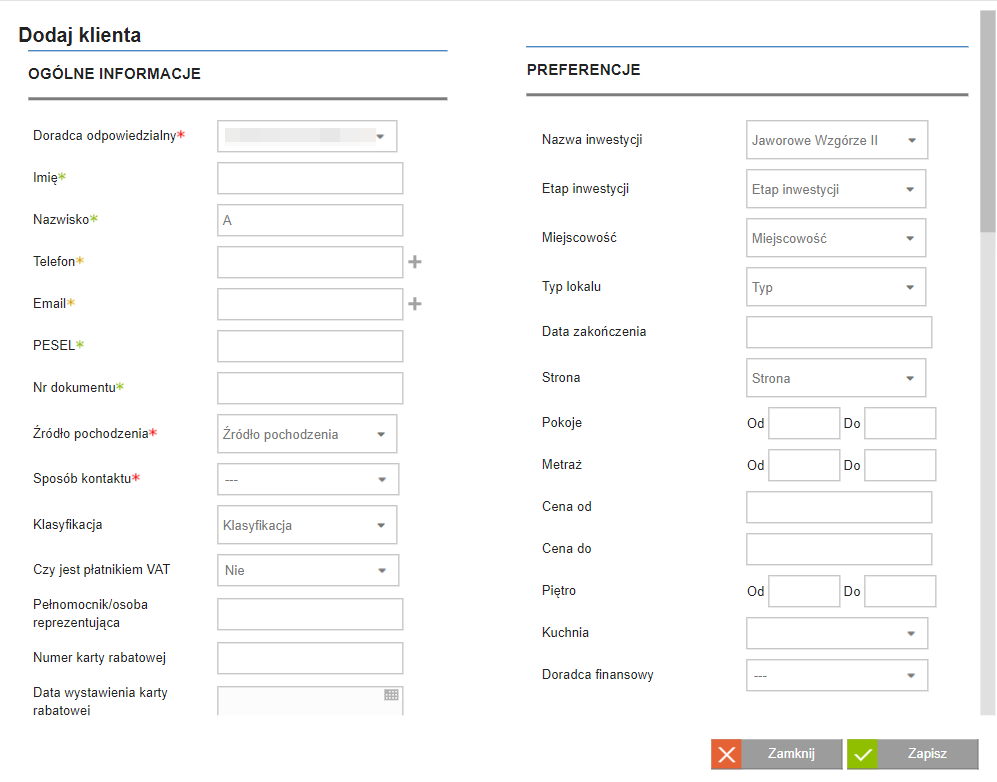This screenshot has height=782, width=997.
Task: Click the Data wystawienia karty rabatowej field
Action: click(310, 701)
